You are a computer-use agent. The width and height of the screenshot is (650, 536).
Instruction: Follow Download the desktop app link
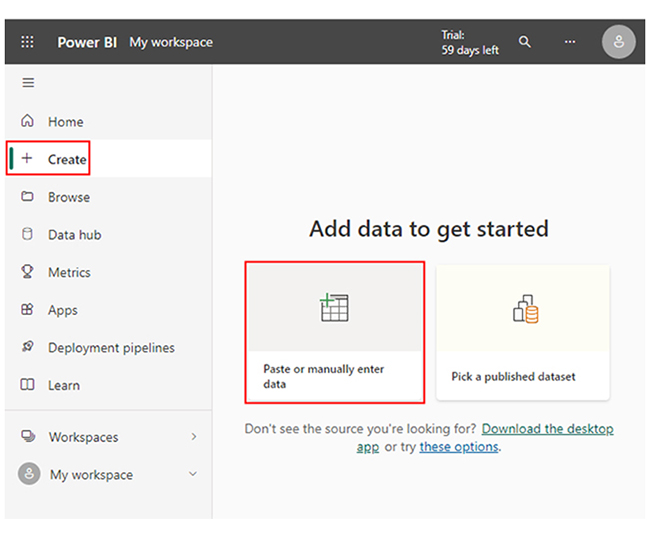(548, 429)
